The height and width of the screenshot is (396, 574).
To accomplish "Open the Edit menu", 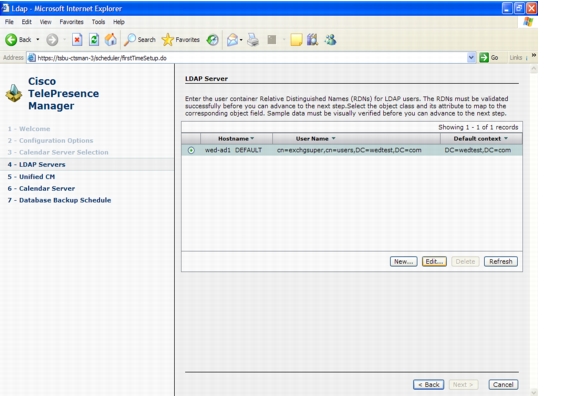I will coord(26,22).
